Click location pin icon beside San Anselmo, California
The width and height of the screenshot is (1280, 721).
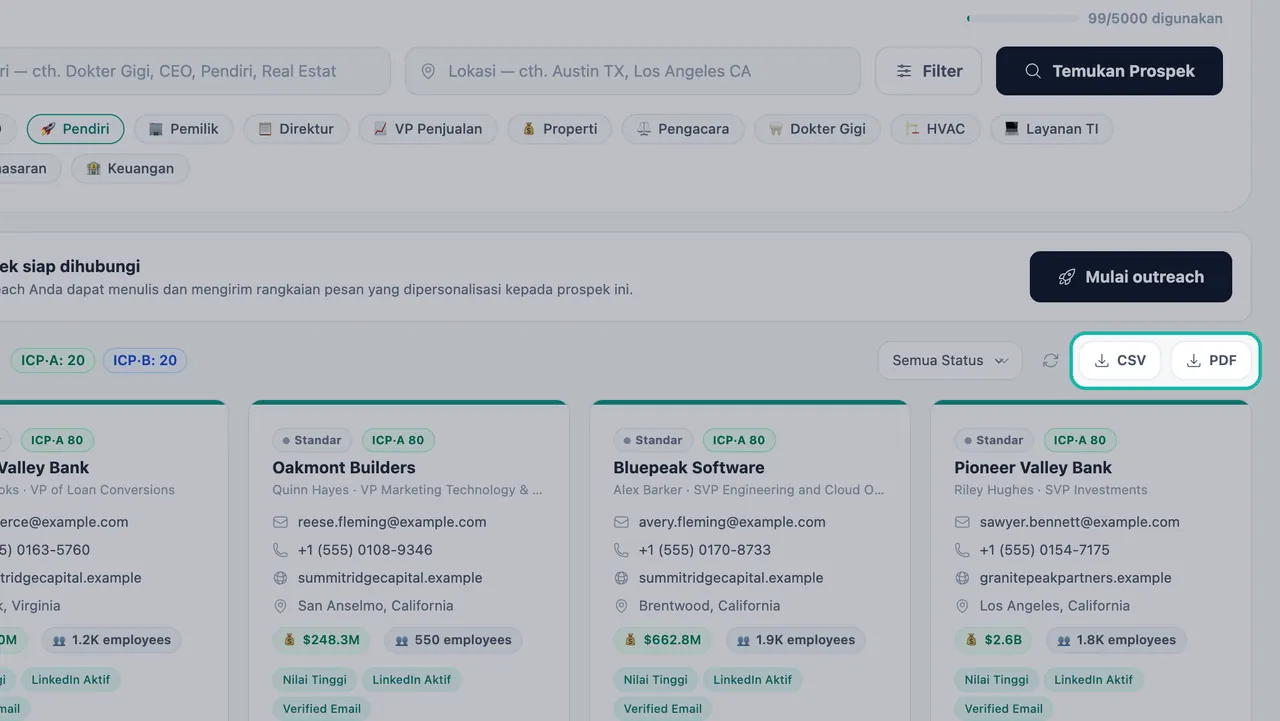pyautogui.click(x=280, y=606)
